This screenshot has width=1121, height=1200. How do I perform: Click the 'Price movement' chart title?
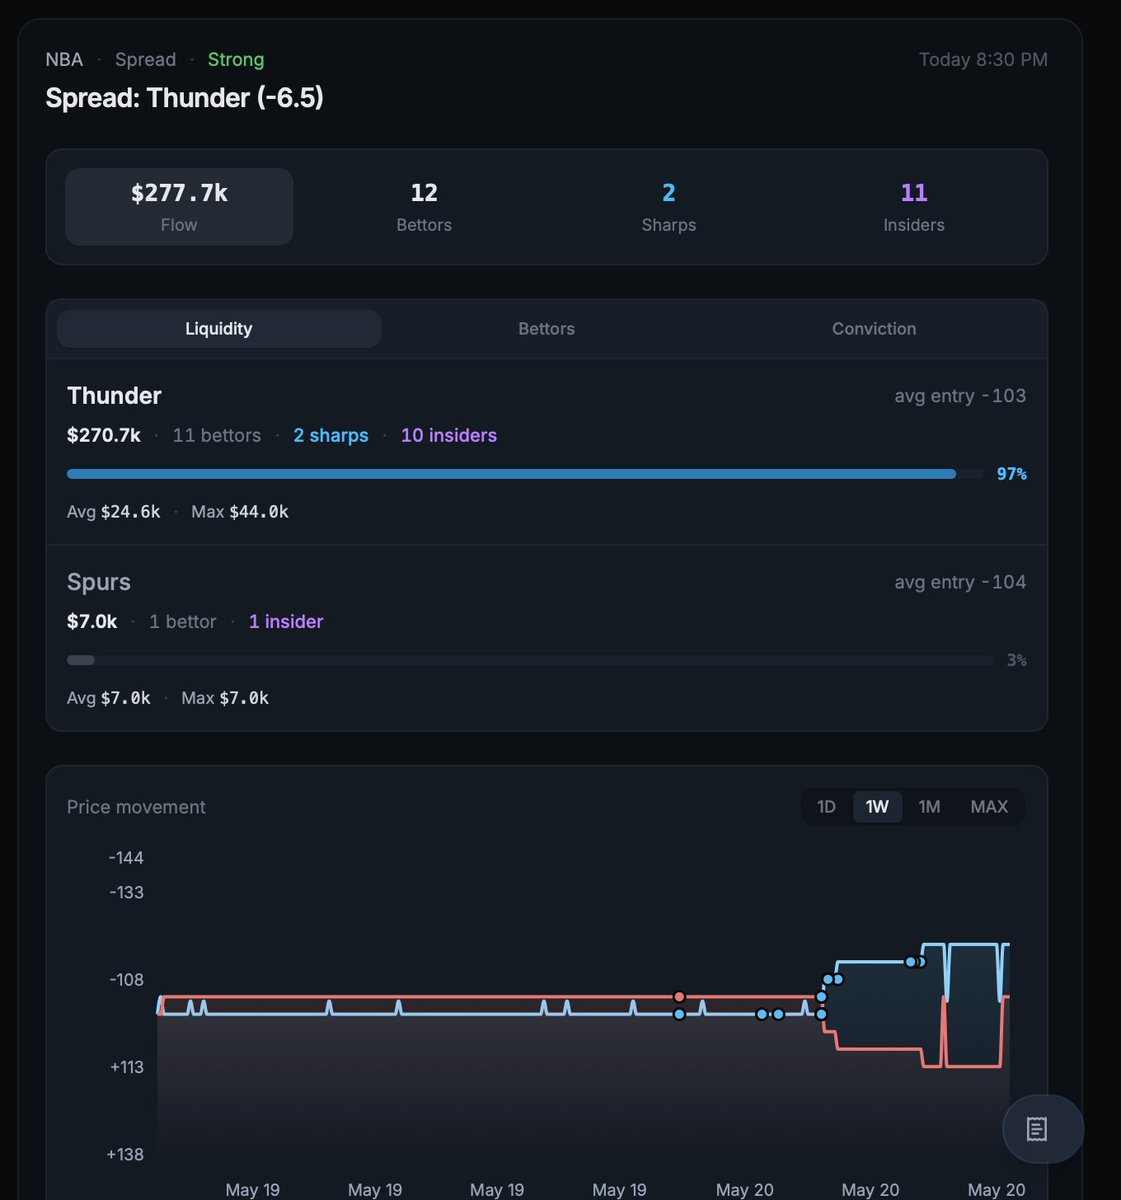[x=136, y=807]
